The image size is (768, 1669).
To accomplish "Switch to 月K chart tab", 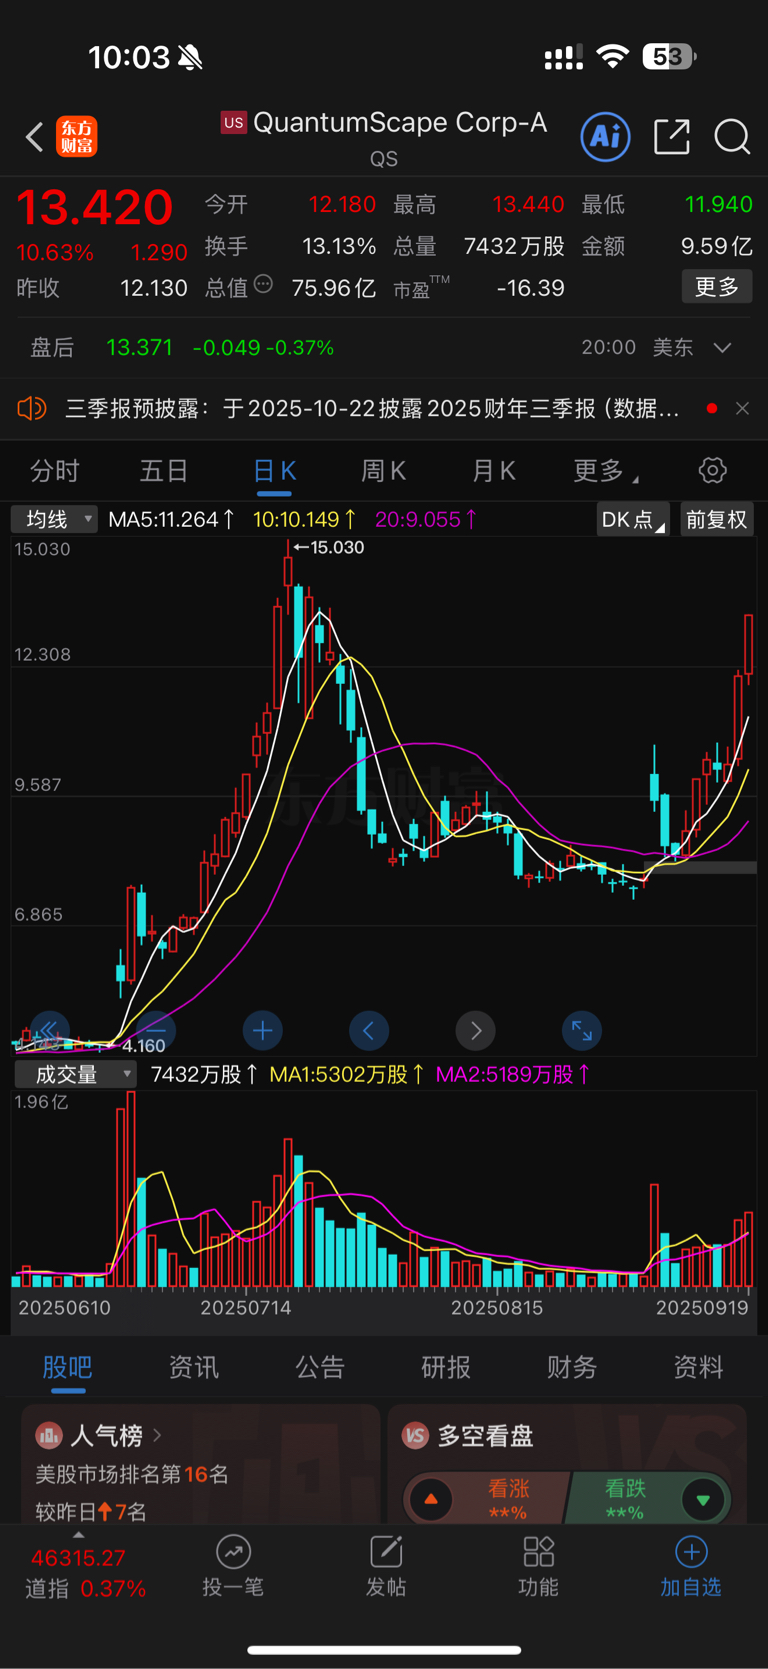I will (494, 470).
